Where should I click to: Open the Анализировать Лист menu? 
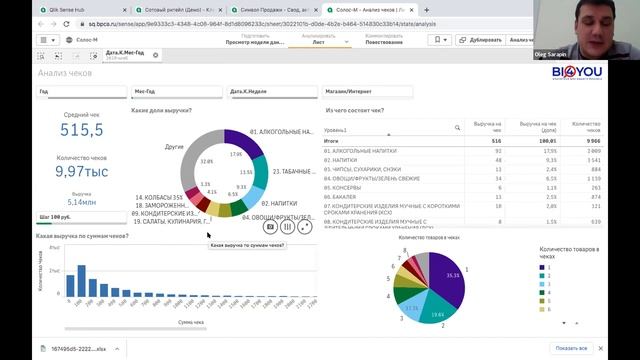[318, 39]
